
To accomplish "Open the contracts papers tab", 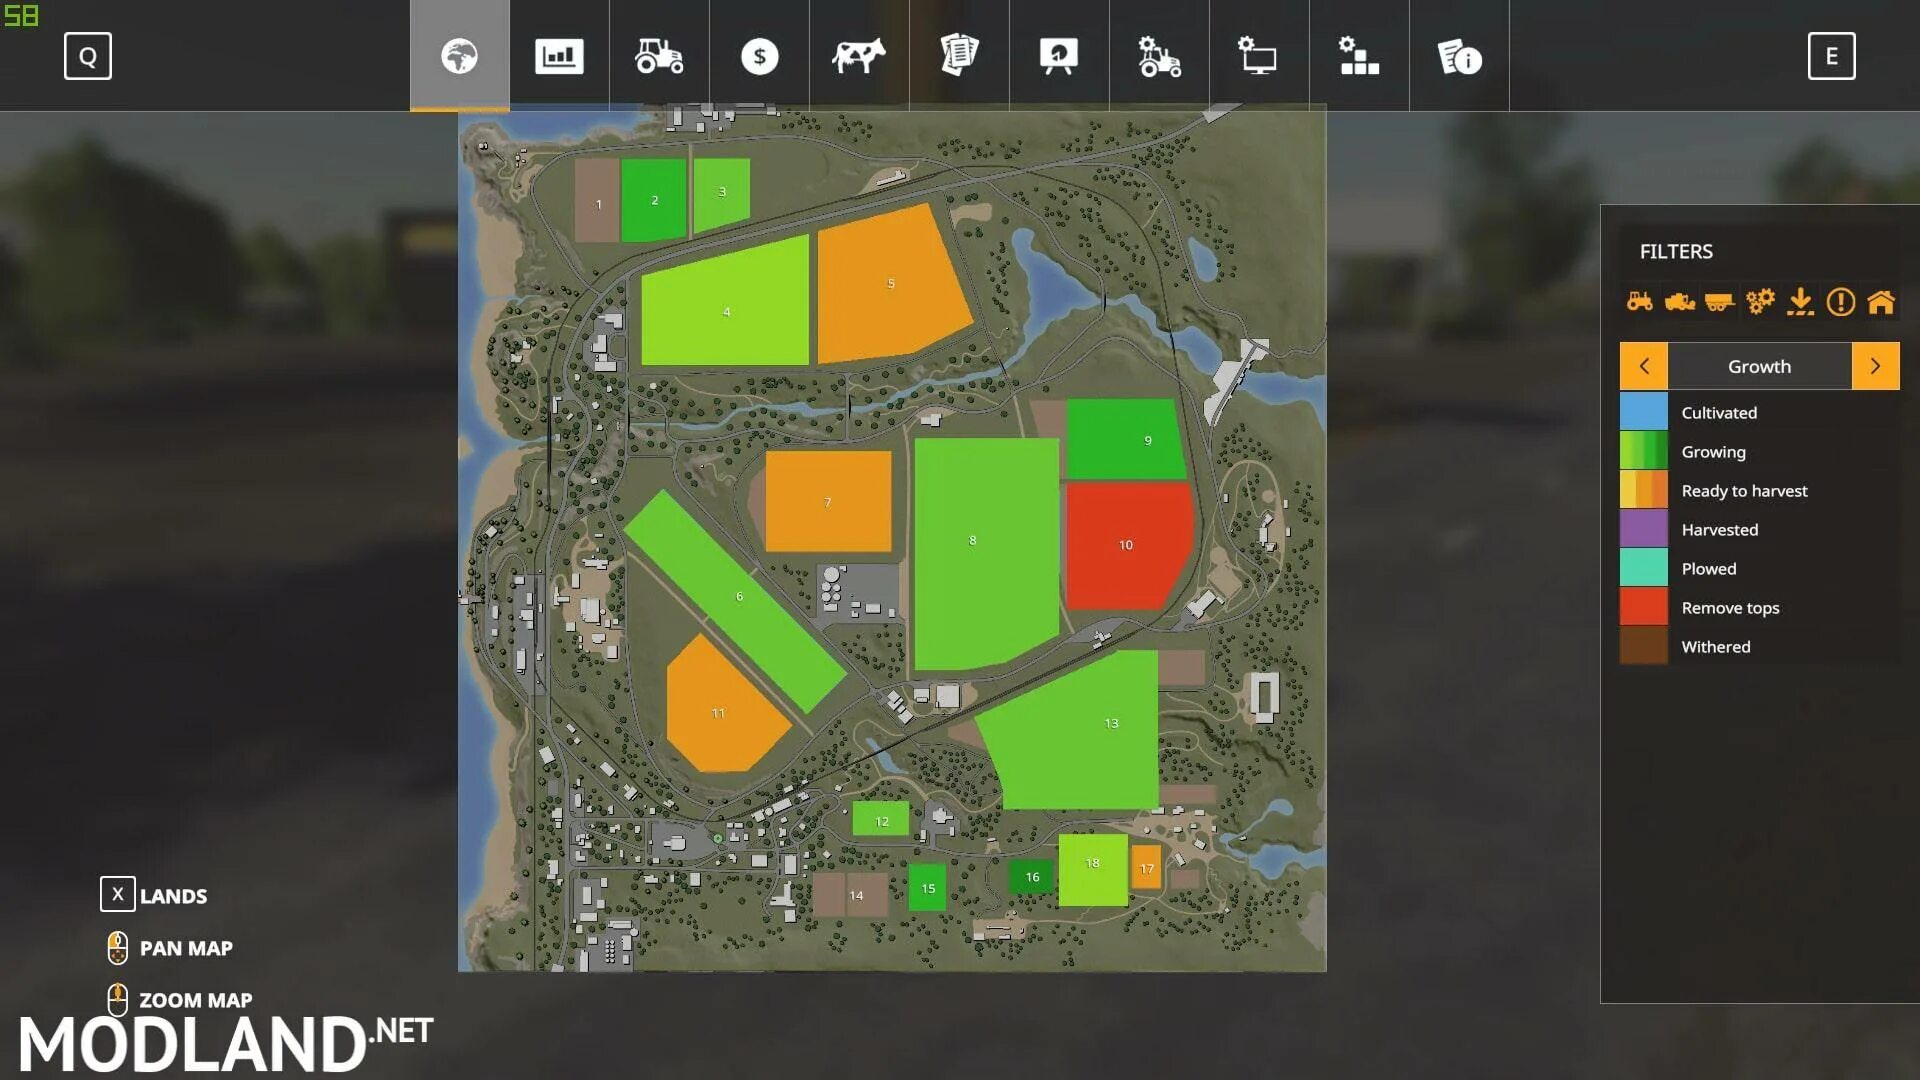I will pos(959,56).
